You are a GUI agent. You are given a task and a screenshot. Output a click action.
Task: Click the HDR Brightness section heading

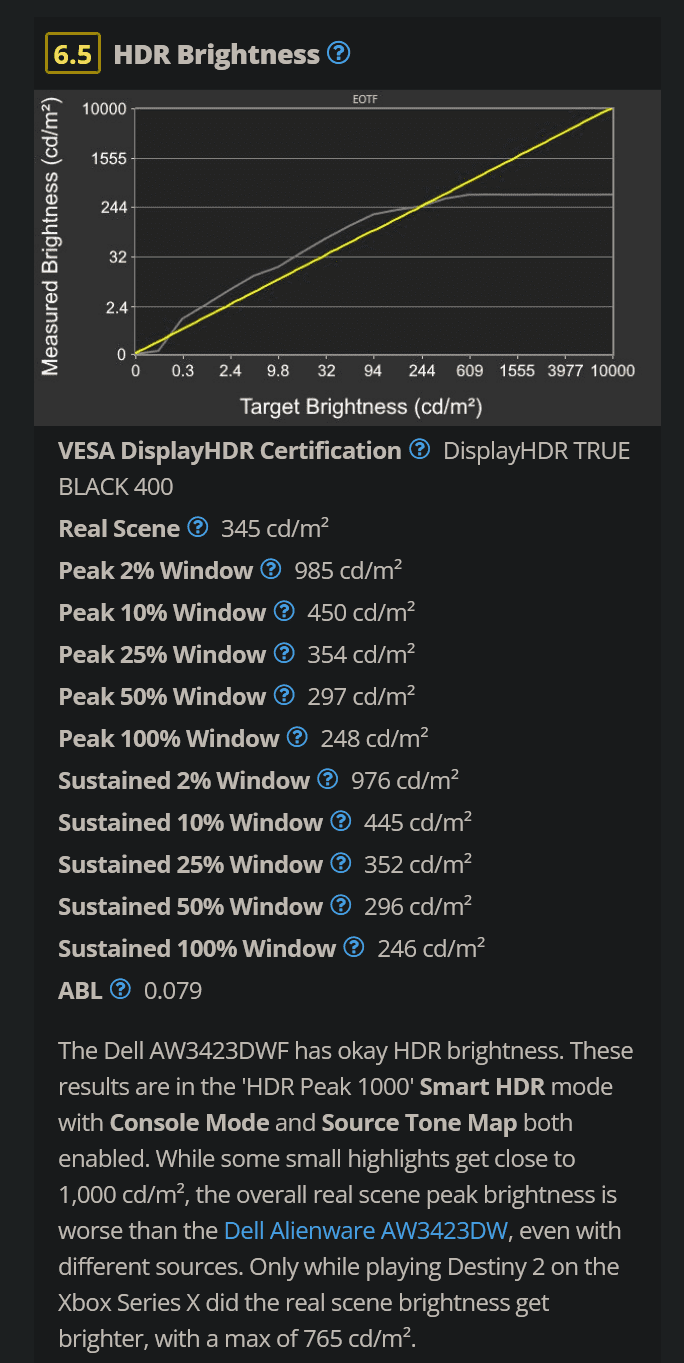tap(217, 54)
